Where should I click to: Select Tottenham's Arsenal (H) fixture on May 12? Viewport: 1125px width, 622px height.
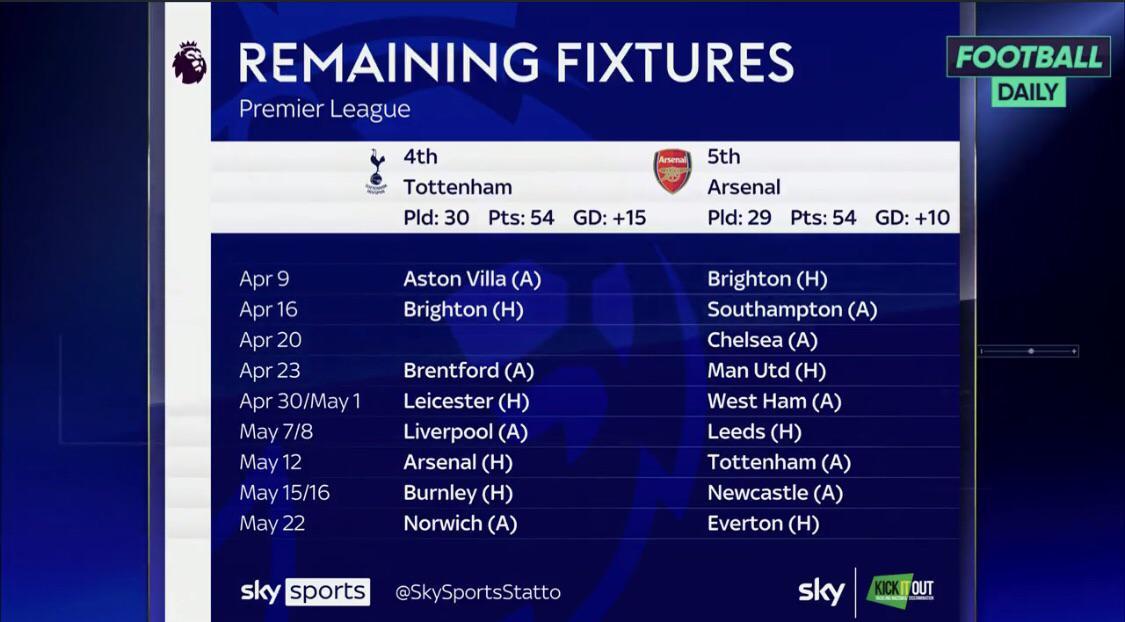tap(457, 462)
